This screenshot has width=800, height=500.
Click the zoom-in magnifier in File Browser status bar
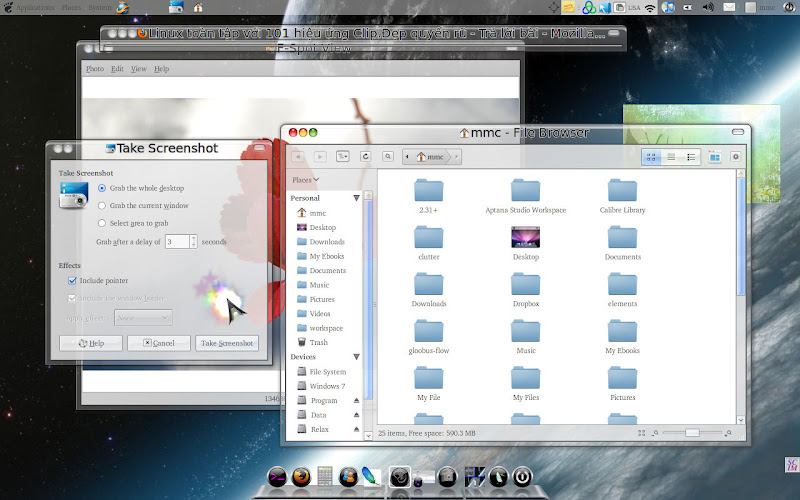pos(729,433)
